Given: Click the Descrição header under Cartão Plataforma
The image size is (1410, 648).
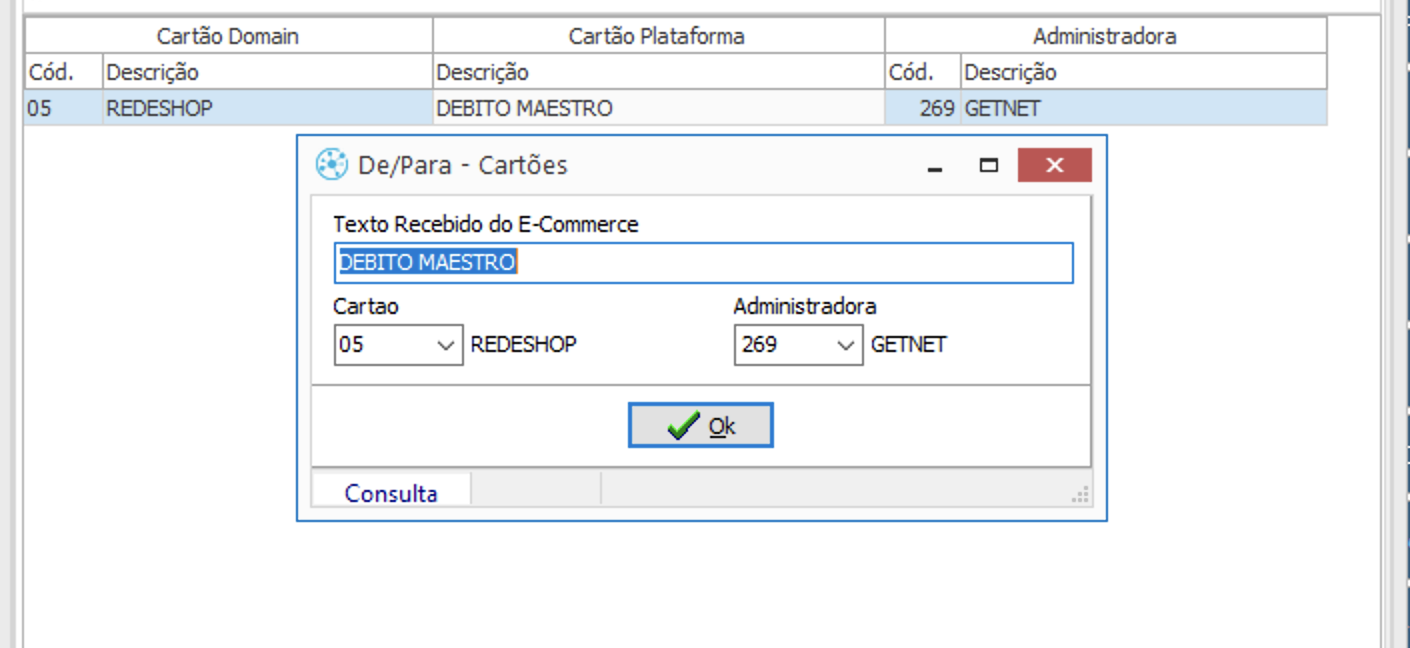Looking at the screenshot, I should pyautogui.click(x=659, y=72).
